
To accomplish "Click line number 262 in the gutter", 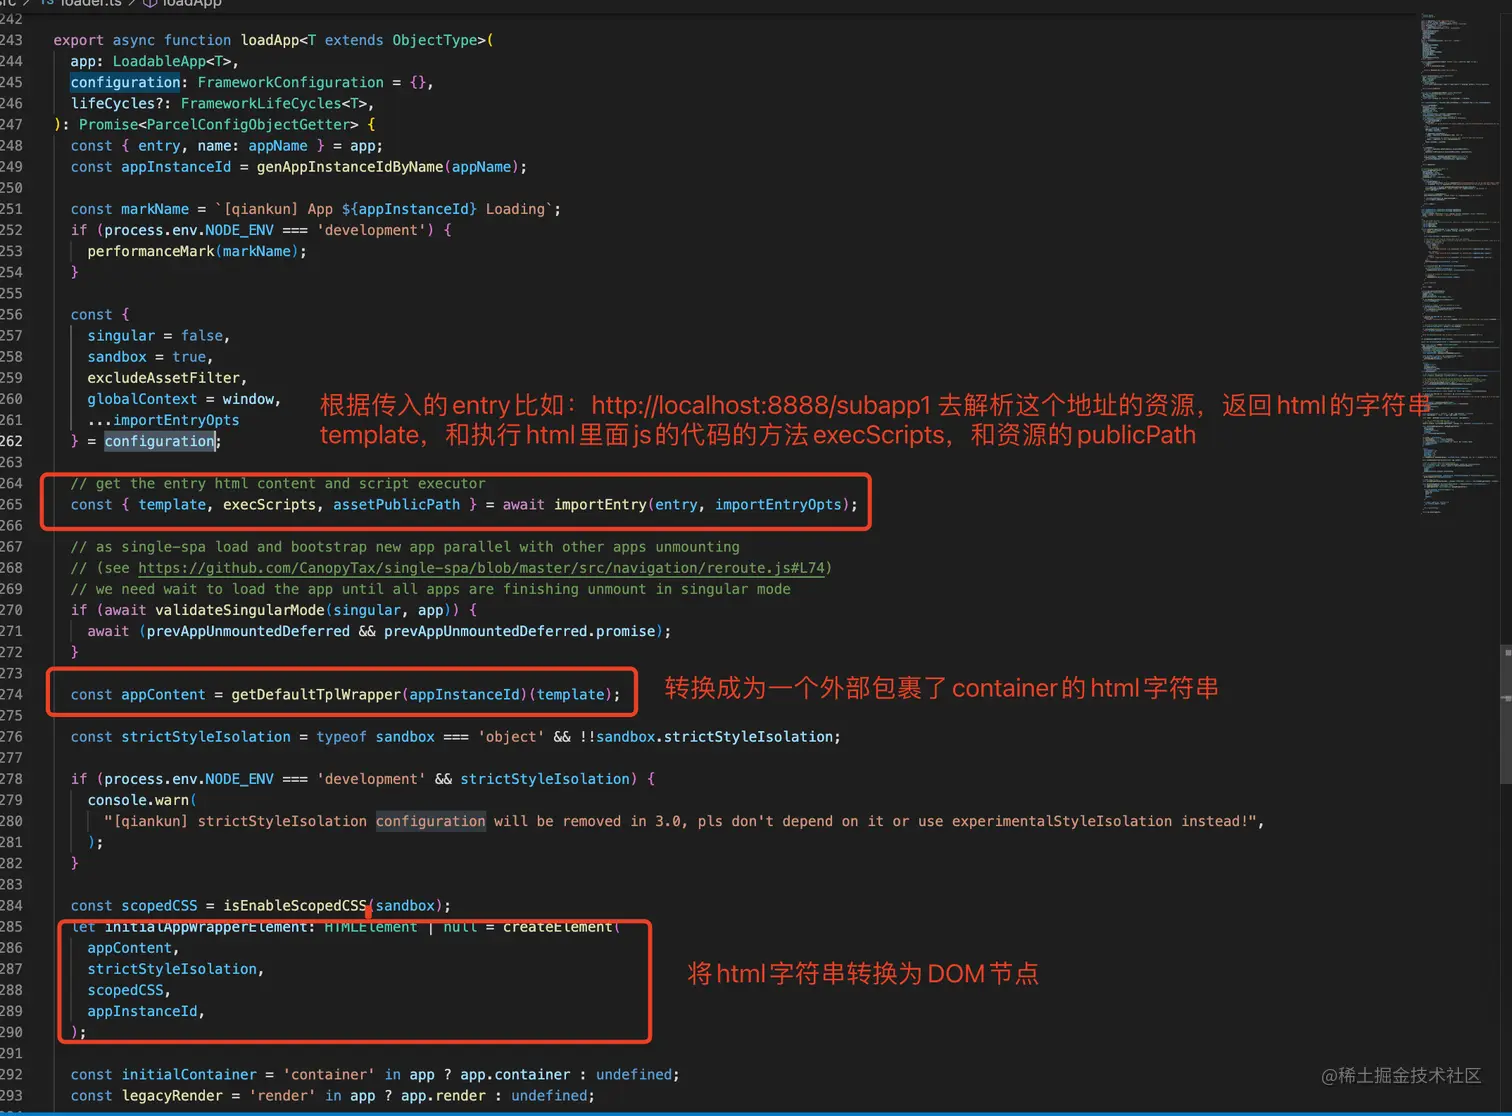I will pos(11,441).
